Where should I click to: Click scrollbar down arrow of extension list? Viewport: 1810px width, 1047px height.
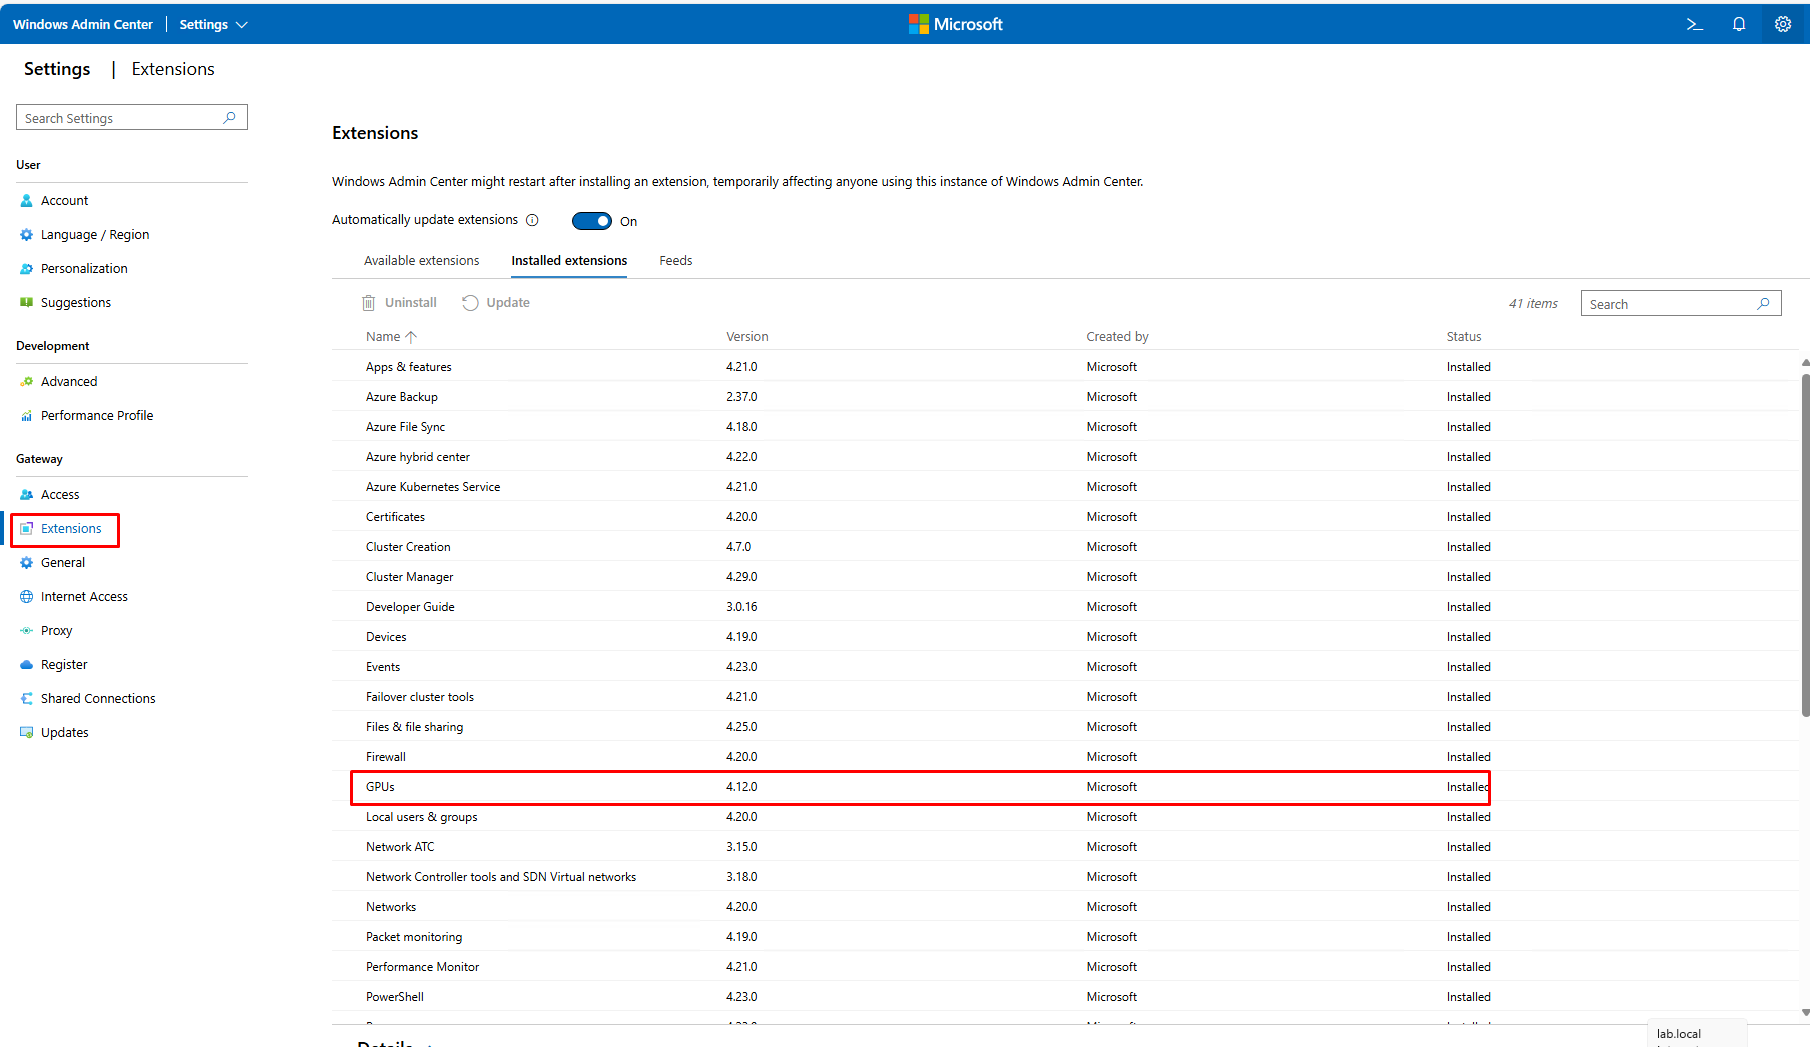(1805, 1012)
